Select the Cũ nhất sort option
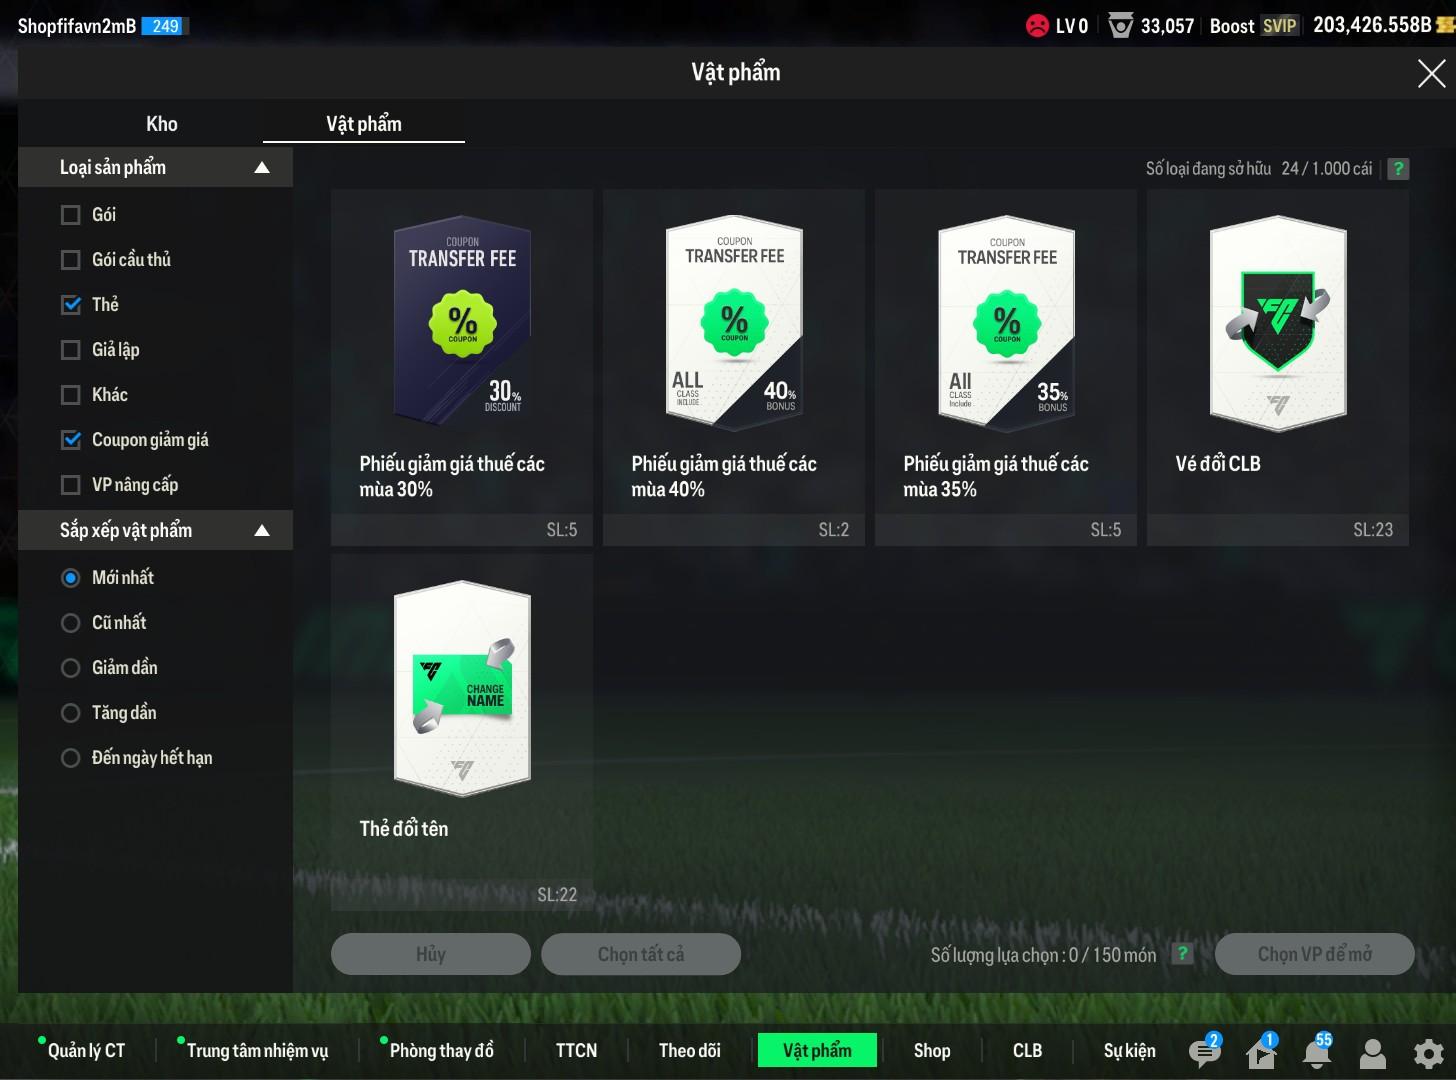This screenshot has height=1080, width=1456. 71,623
